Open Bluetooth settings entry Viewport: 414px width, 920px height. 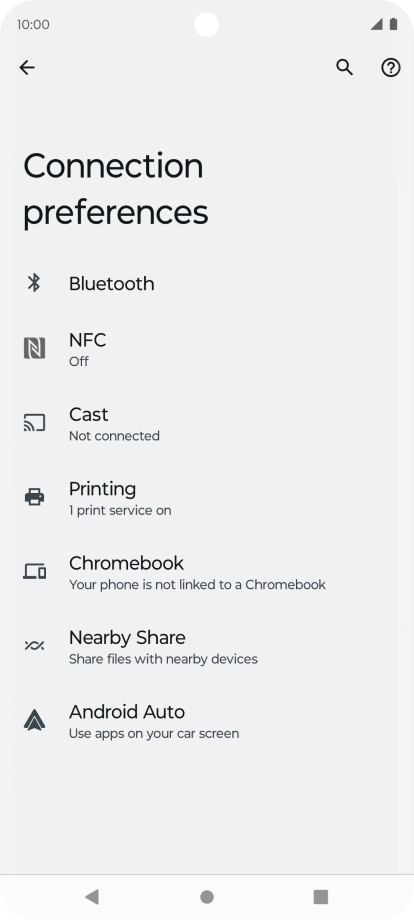(207, 283)
